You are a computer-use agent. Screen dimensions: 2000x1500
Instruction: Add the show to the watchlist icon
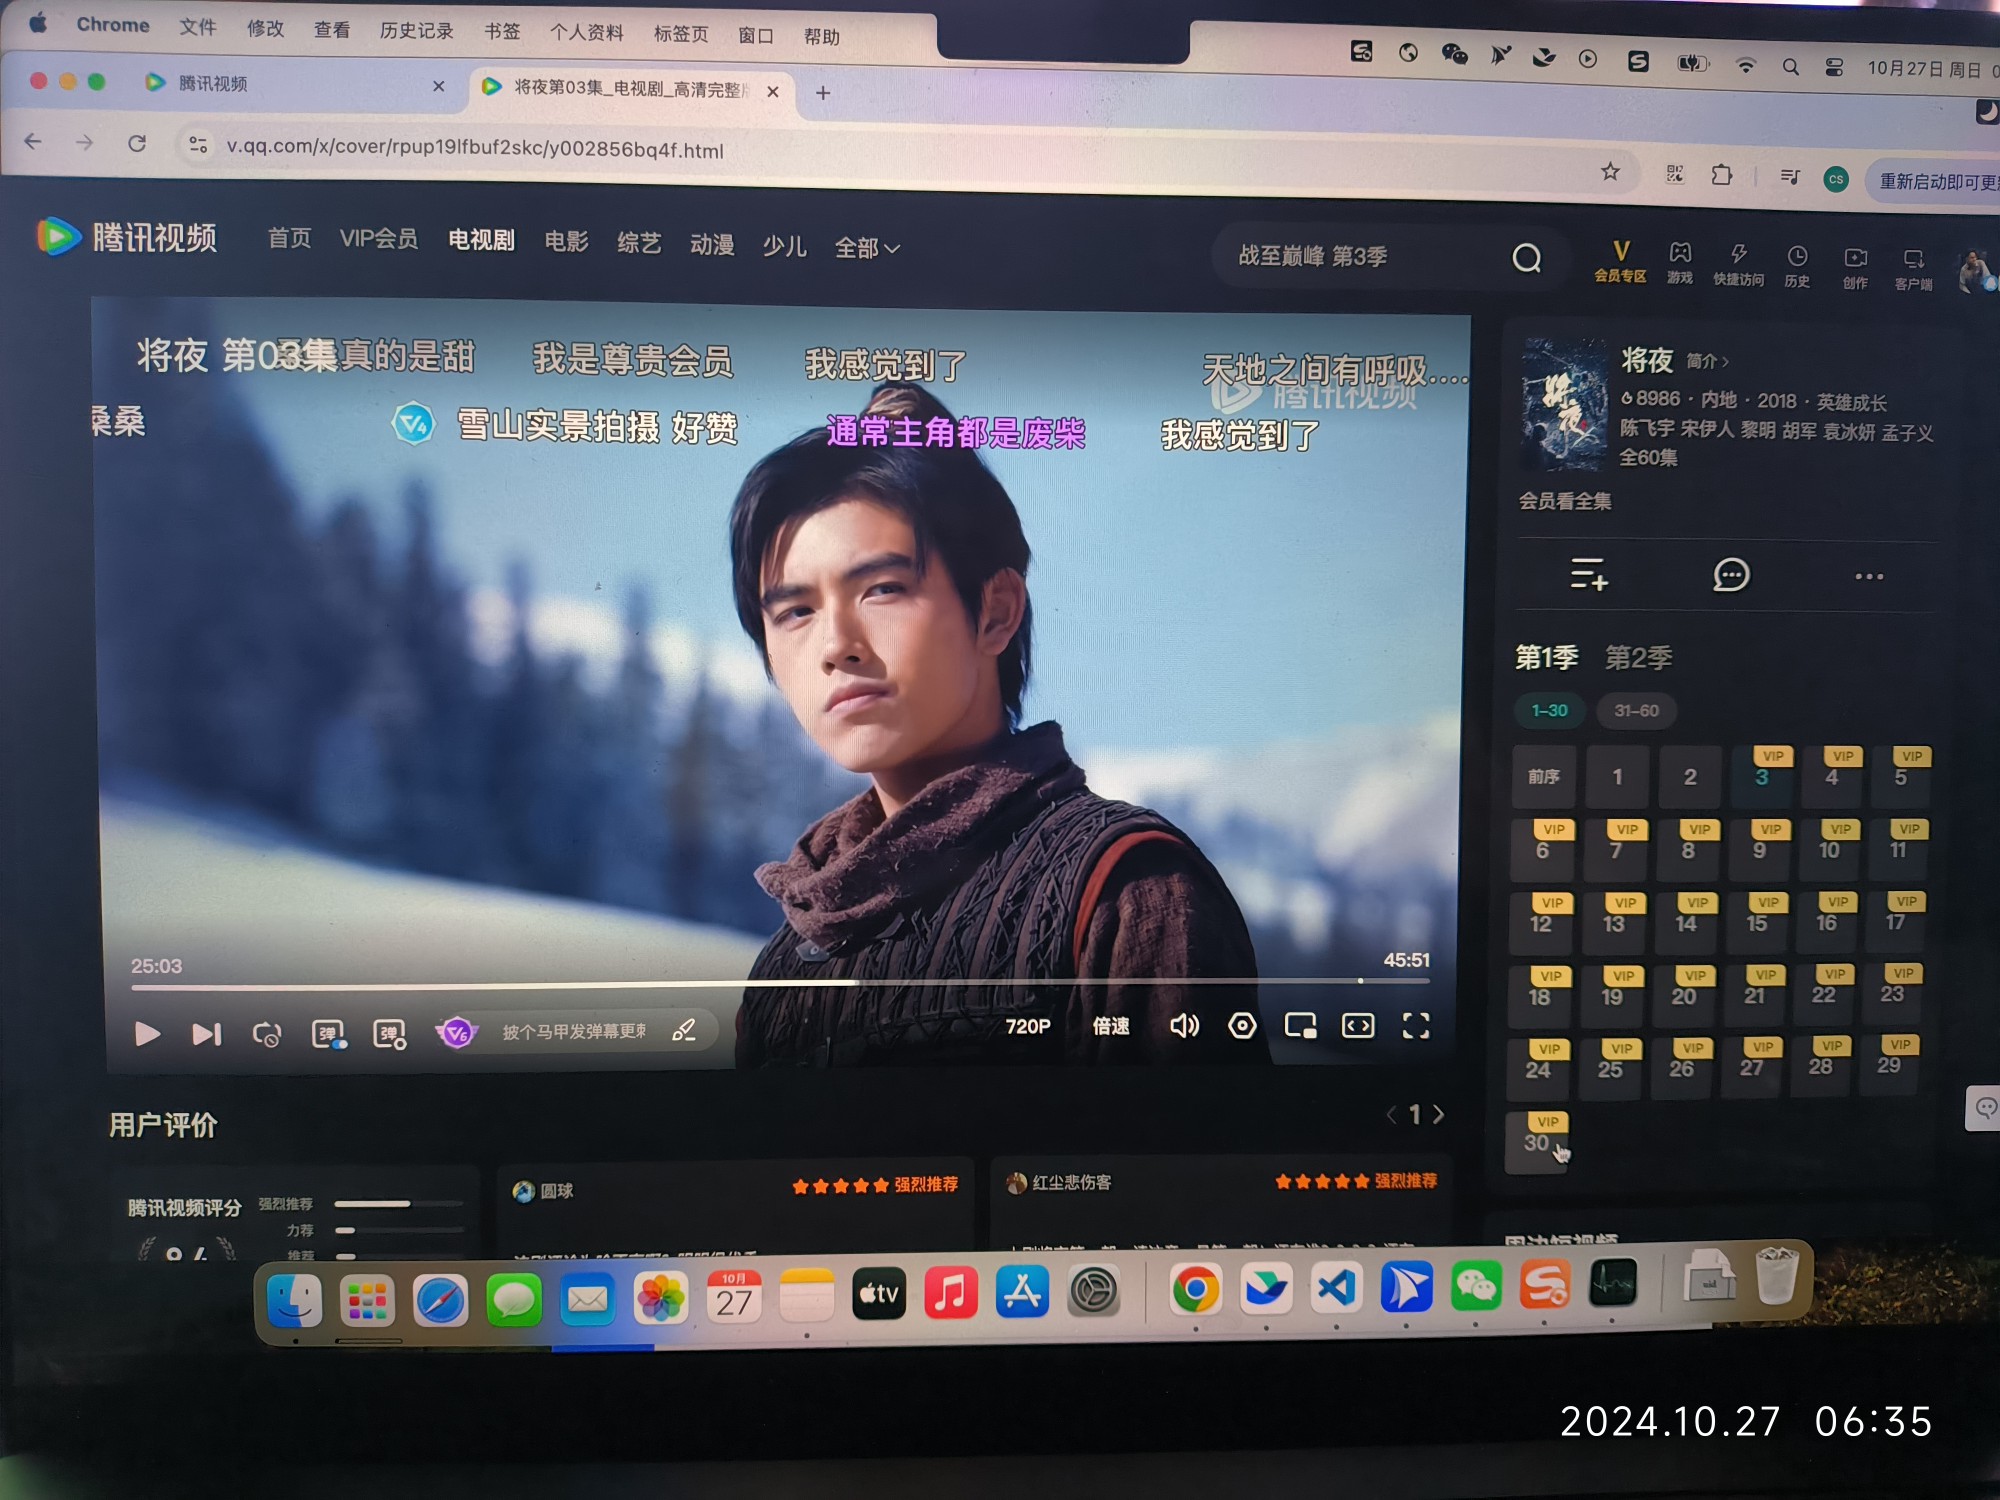click(1589, 574)
